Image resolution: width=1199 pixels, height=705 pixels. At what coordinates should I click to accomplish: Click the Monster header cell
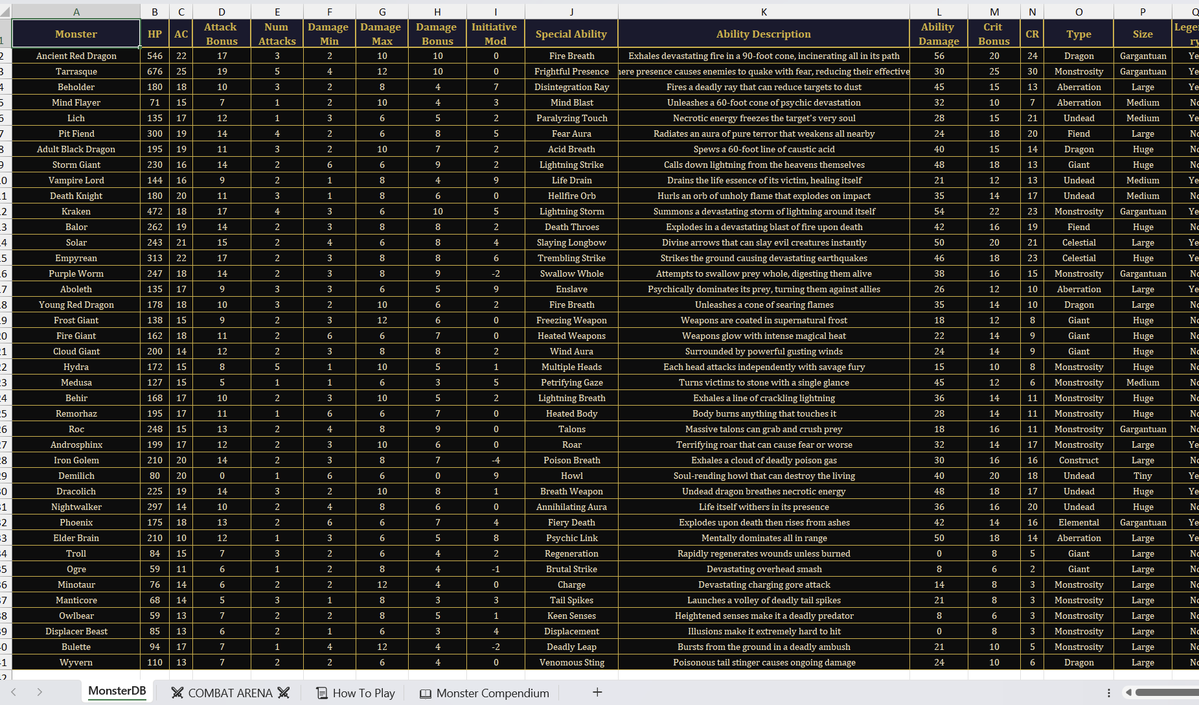coord(76,34)
